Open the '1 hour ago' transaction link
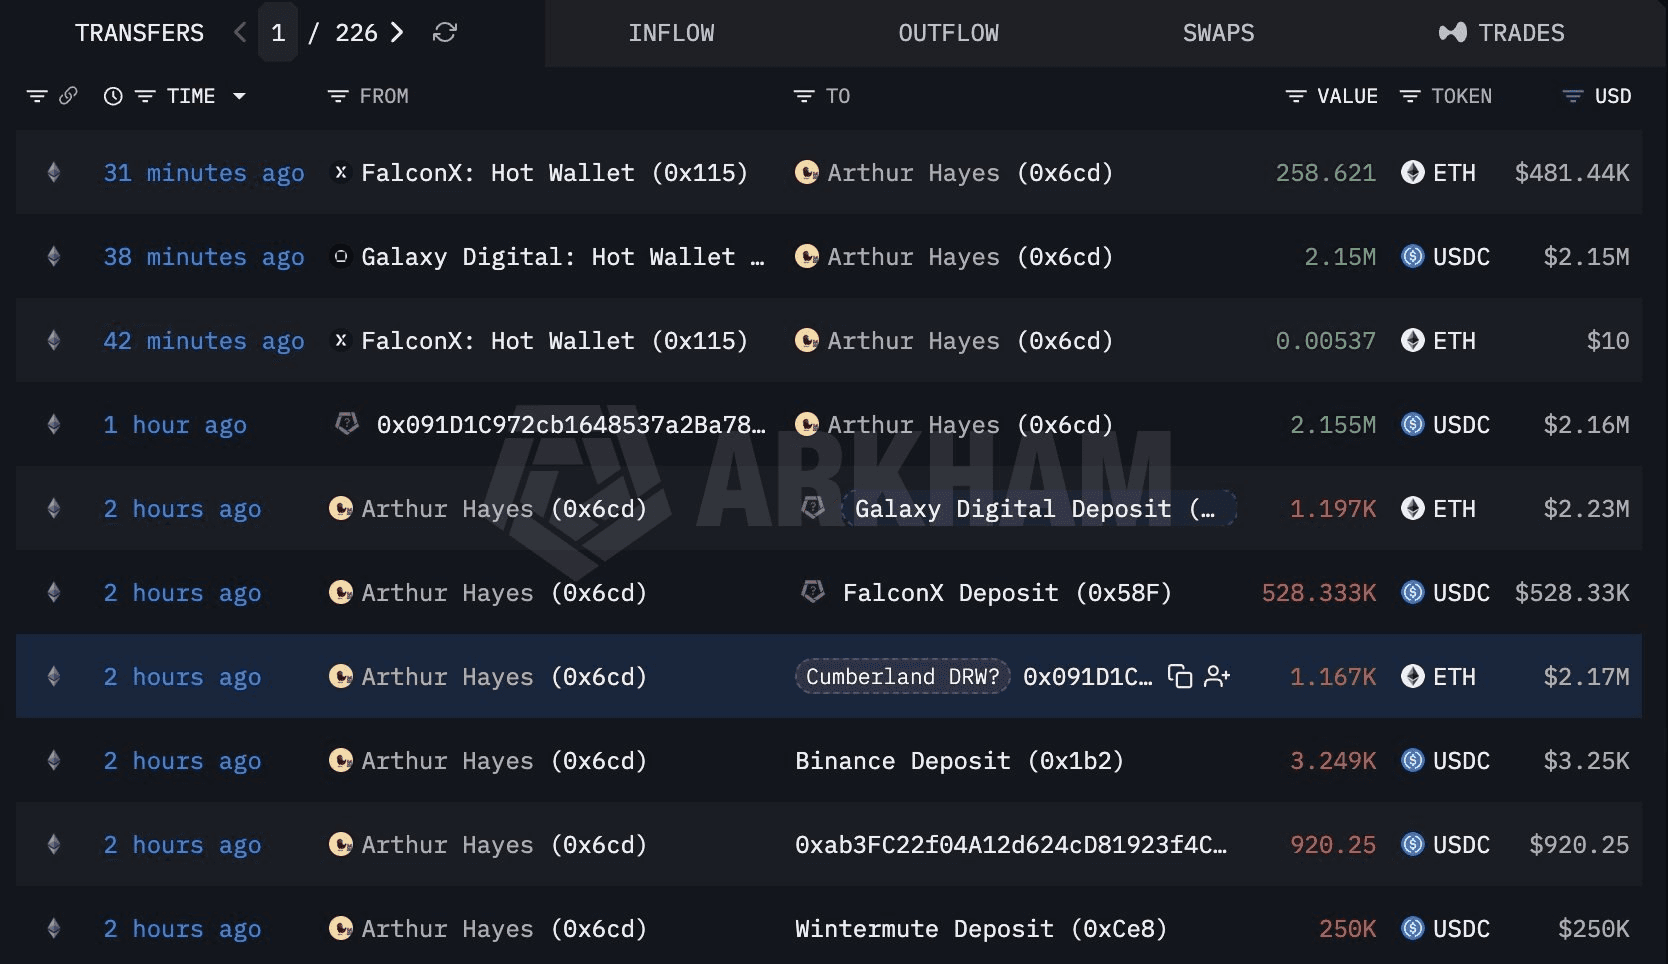This screenshot has width=1668, height=964. pos(175,425)
